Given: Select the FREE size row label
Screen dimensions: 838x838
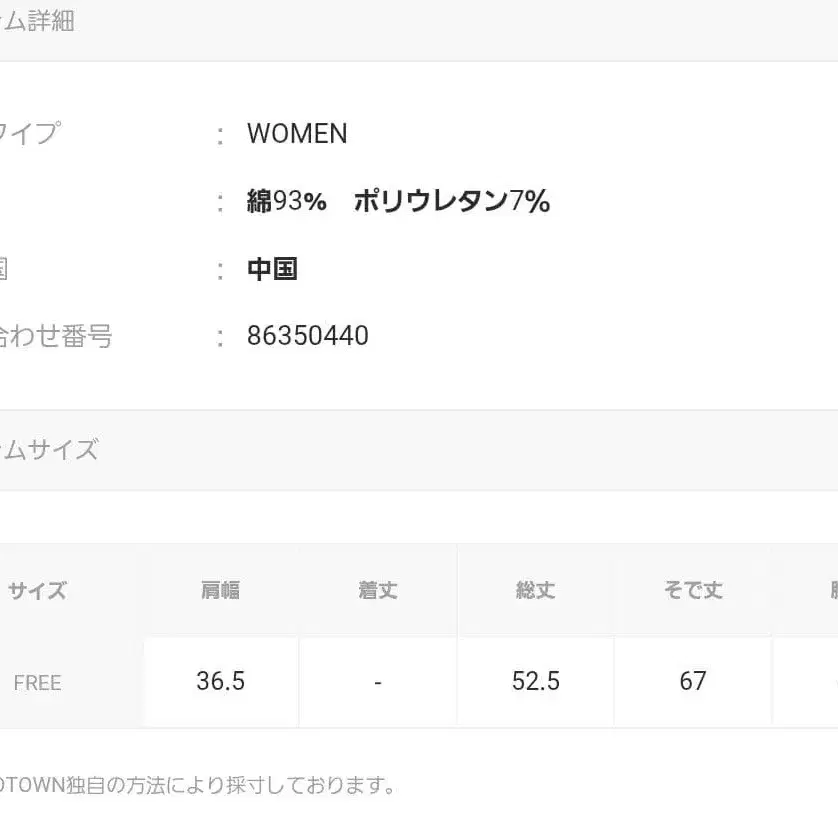Looking at the screenshot, I should click(38, 683).
